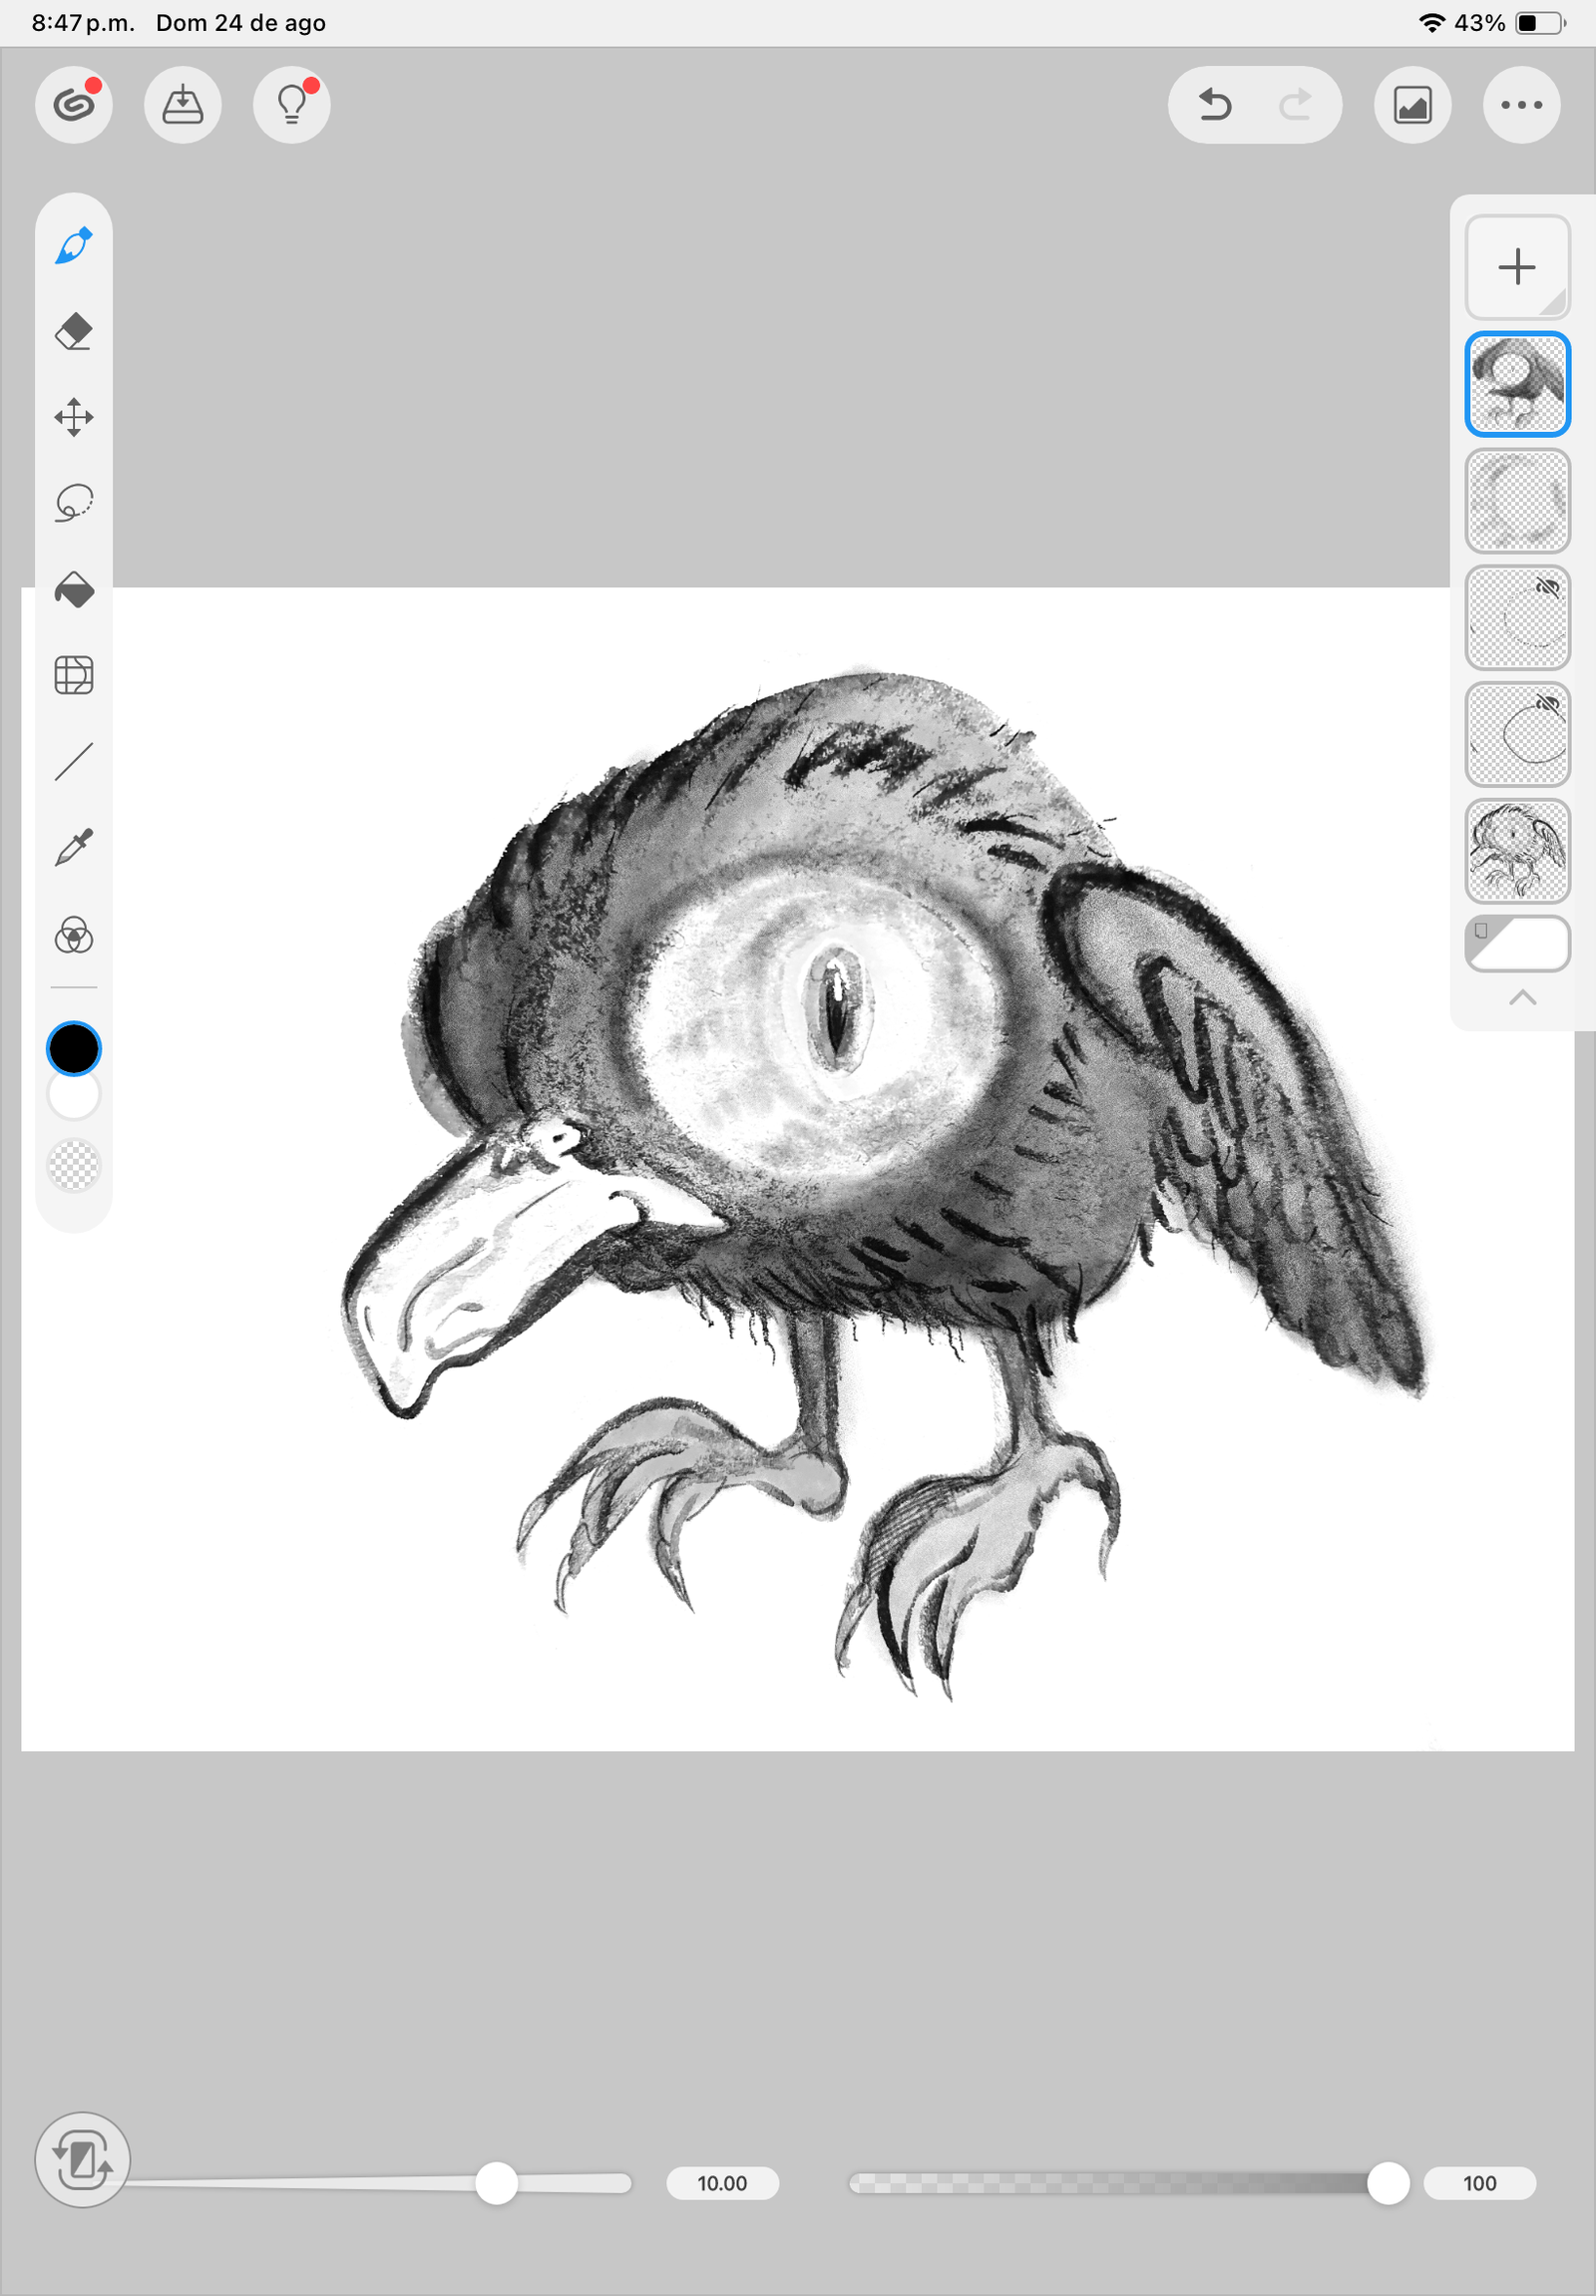Open the three-dot more options menu
The height and width of the screenshot is (2296, 1596).
(x=1521, y=105)
